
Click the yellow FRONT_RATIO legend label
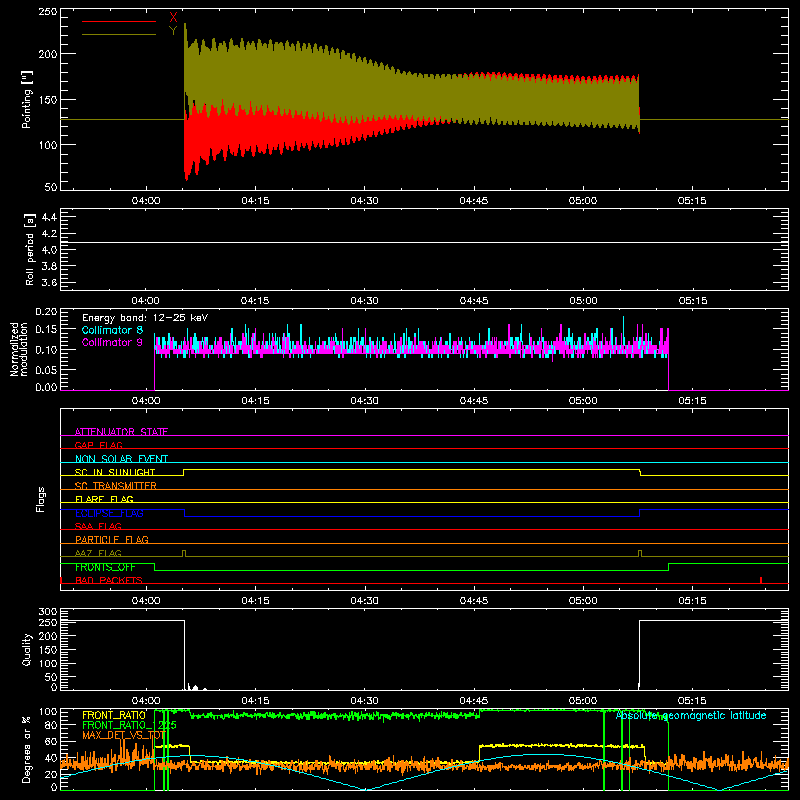tap(114, 715)
